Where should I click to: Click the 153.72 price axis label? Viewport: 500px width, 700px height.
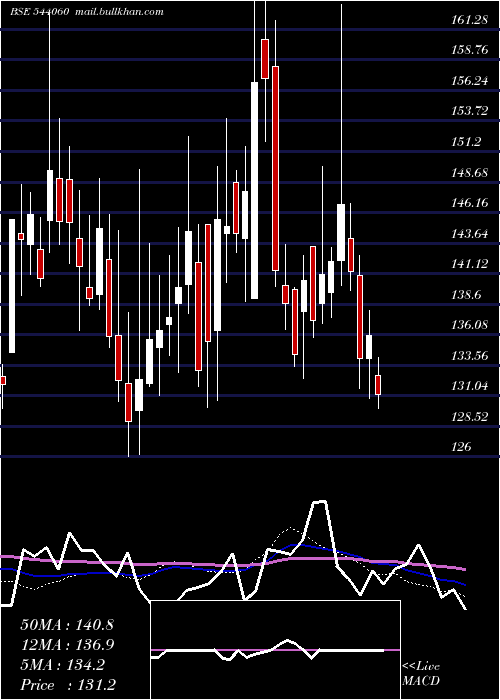pos(469,111)
